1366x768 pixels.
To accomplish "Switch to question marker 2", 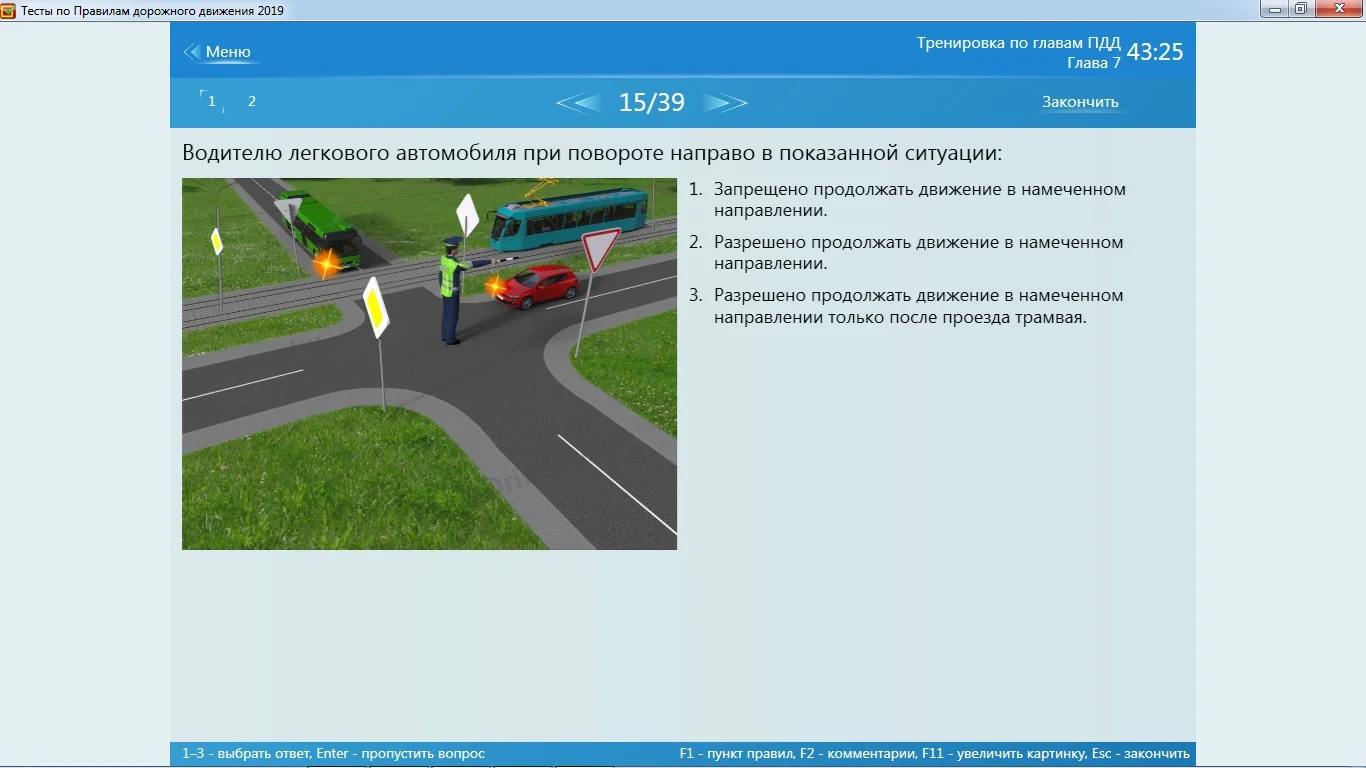I will pos(251,100).
